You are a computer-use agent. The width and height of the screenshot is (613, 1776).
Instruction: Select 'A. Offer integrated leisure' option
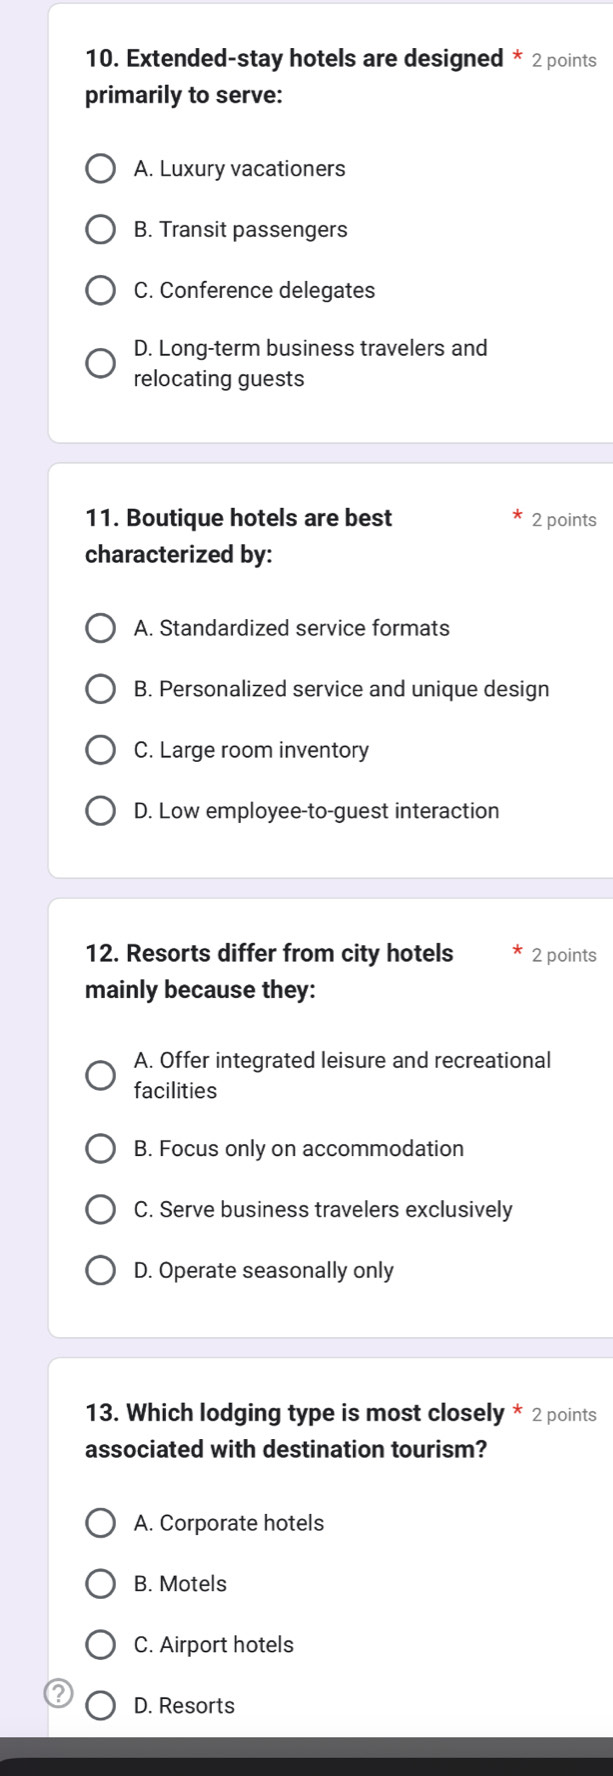[x=100, y=1076]
